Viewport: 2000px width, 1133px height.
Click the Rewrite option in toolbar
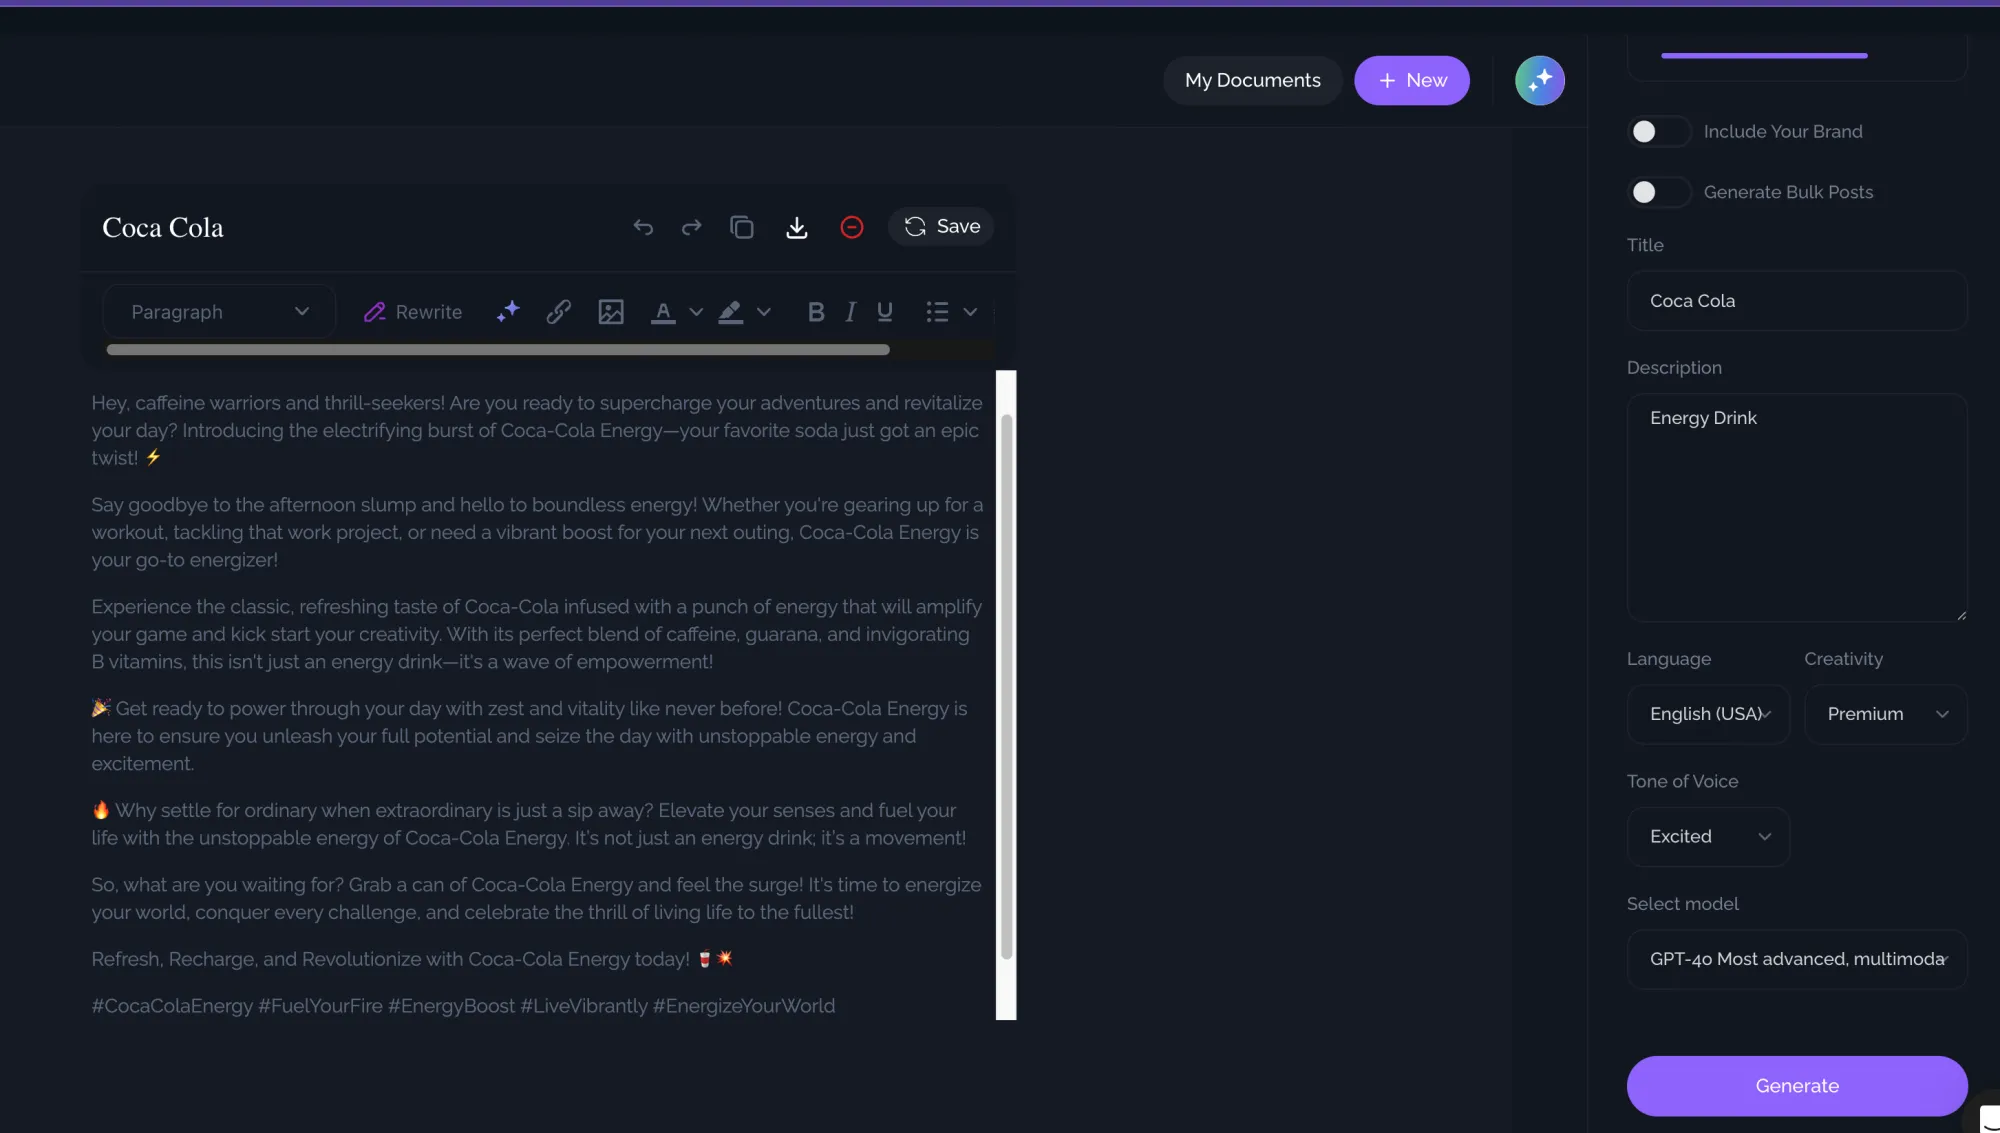pyautogui.click(x=413, y=312)
